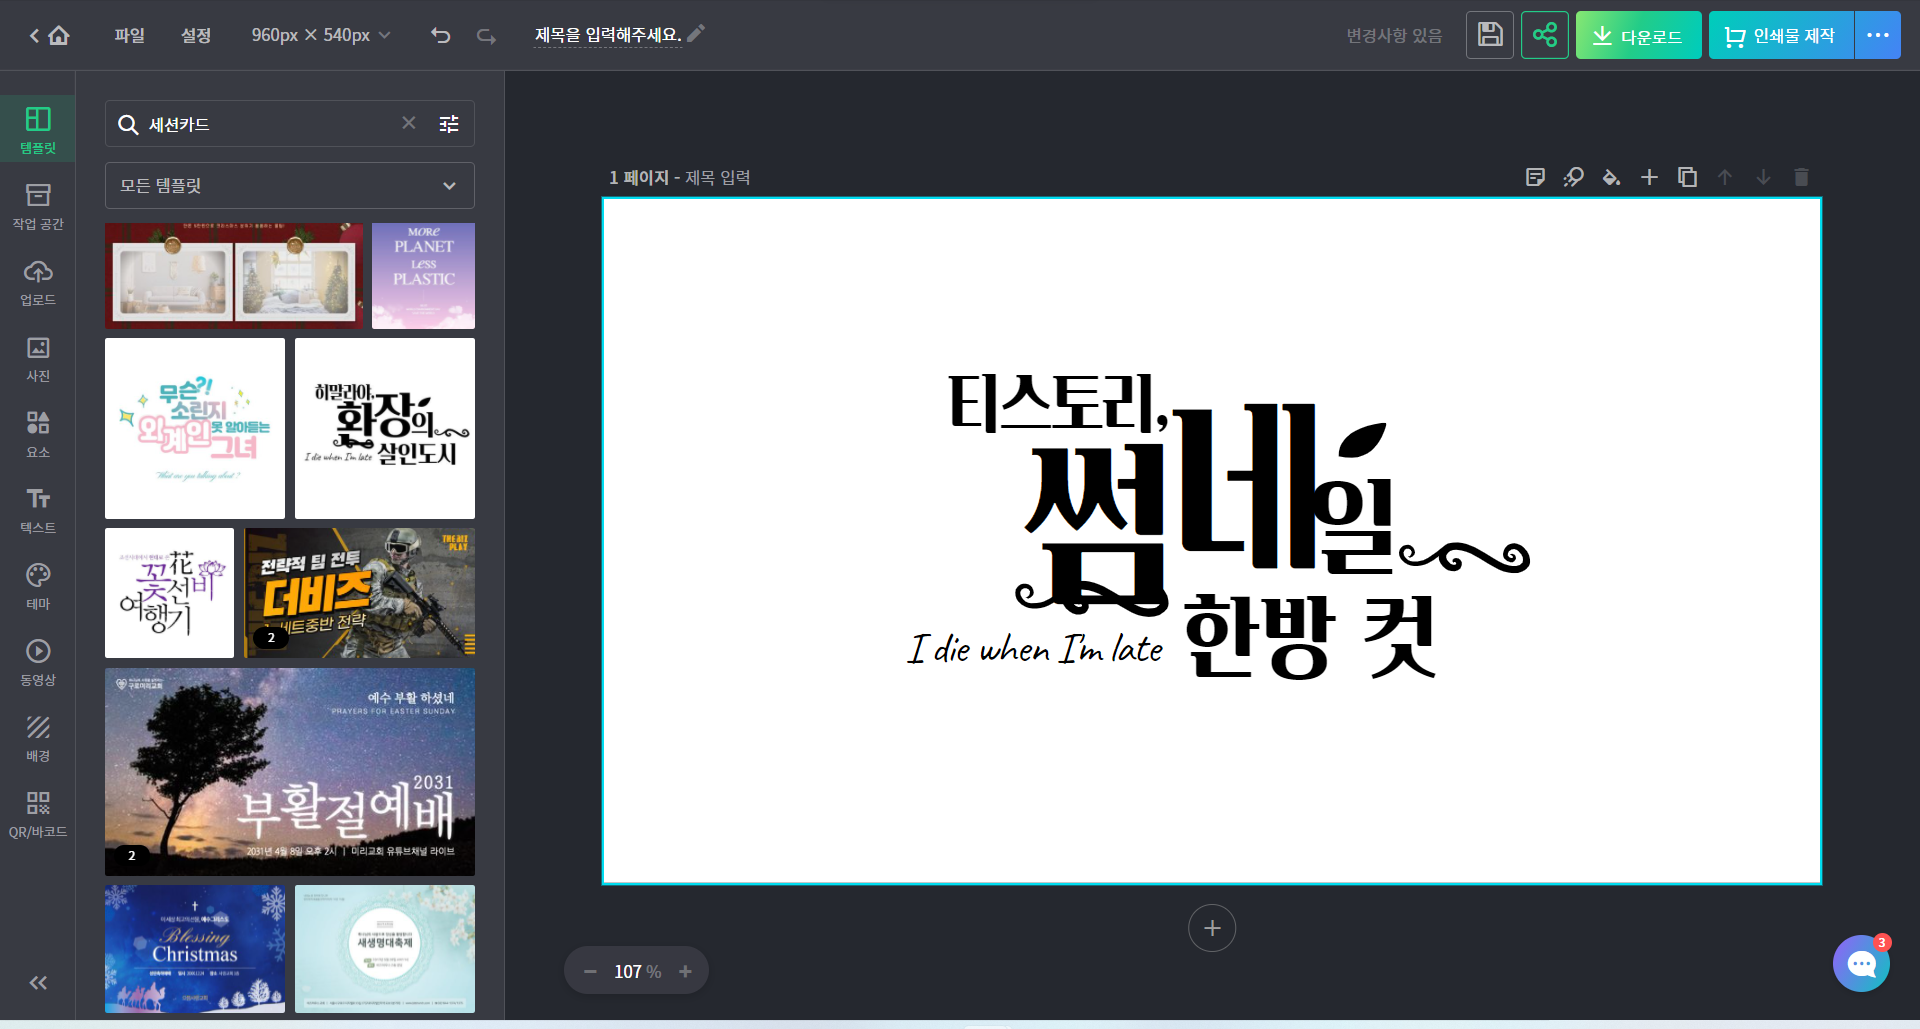
Task: Edit the document title field
Action: pyautogui.click(x=608, y=36)
